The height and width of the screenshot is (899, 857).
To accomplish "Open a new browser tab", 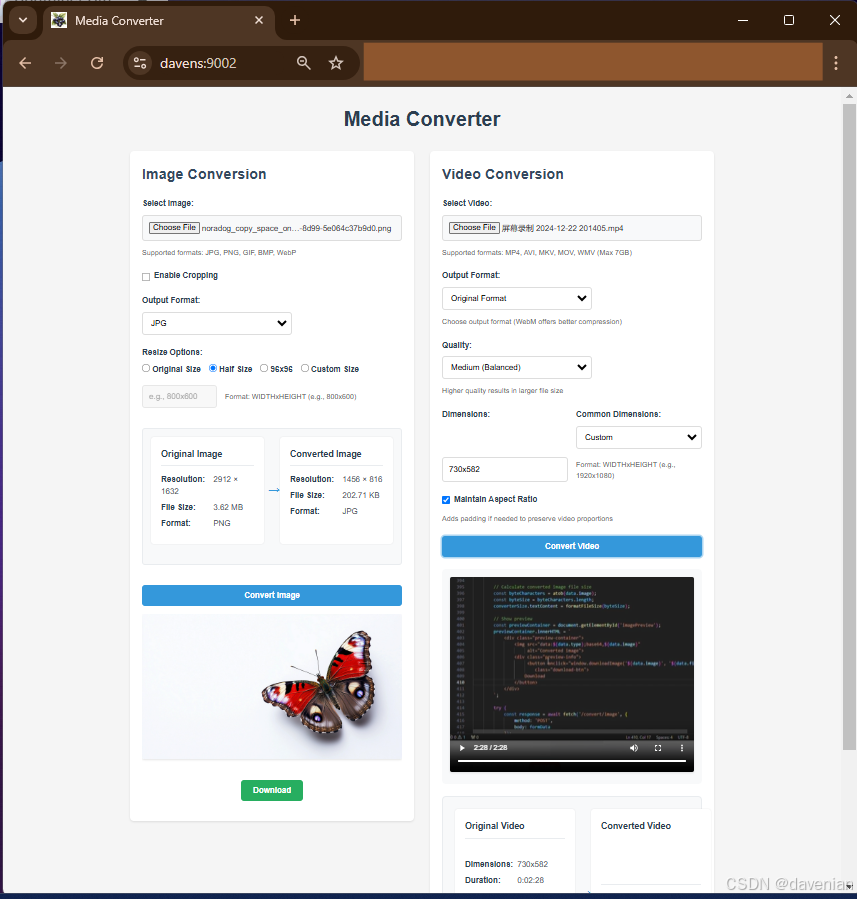I will pyautogui.click(x=295, y=21).
